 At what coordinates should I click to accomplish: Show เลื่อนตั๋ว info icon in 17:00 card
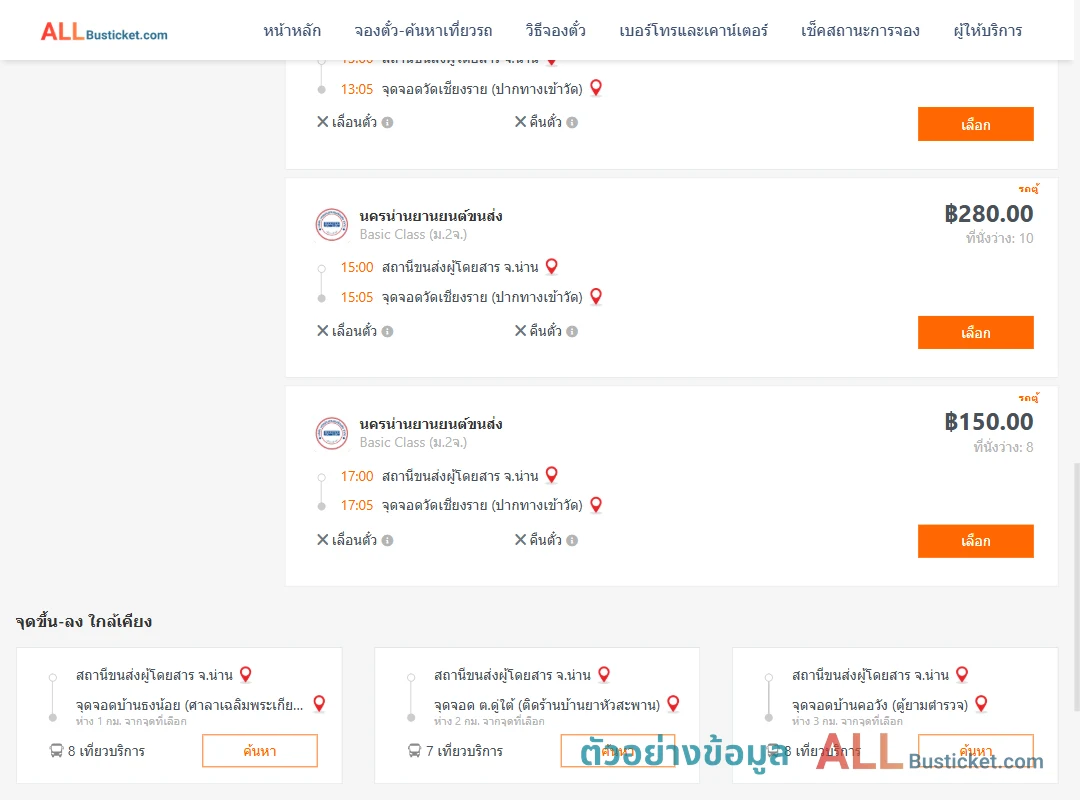(388, 540)
